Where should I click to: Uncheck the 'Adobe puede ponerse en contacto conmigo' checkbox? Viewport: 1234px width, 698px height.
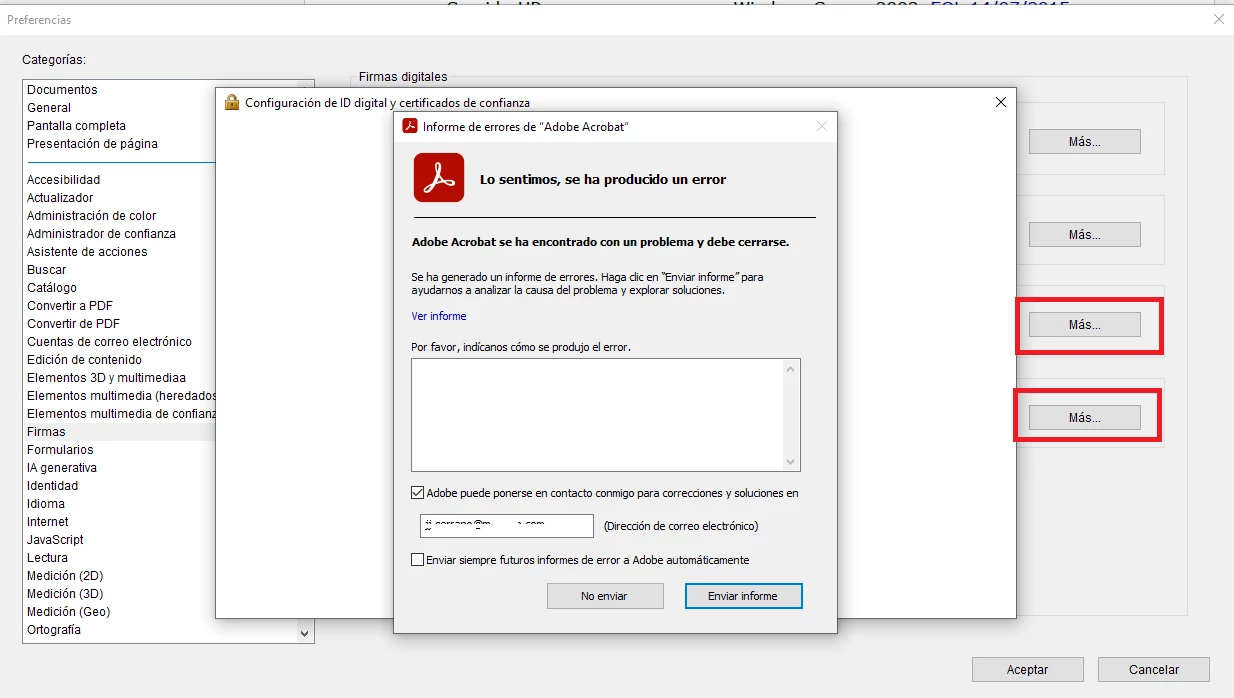417,493
